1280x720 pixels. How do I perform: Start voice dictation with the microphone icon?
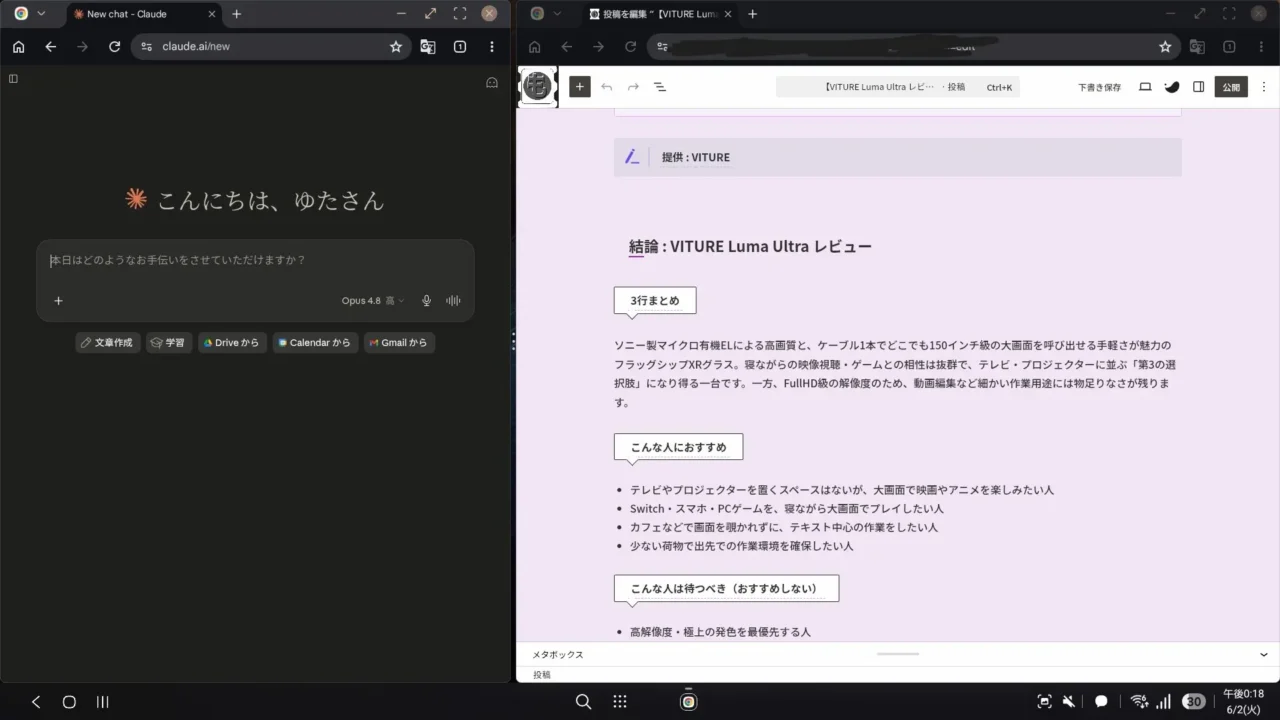(427, 301)
